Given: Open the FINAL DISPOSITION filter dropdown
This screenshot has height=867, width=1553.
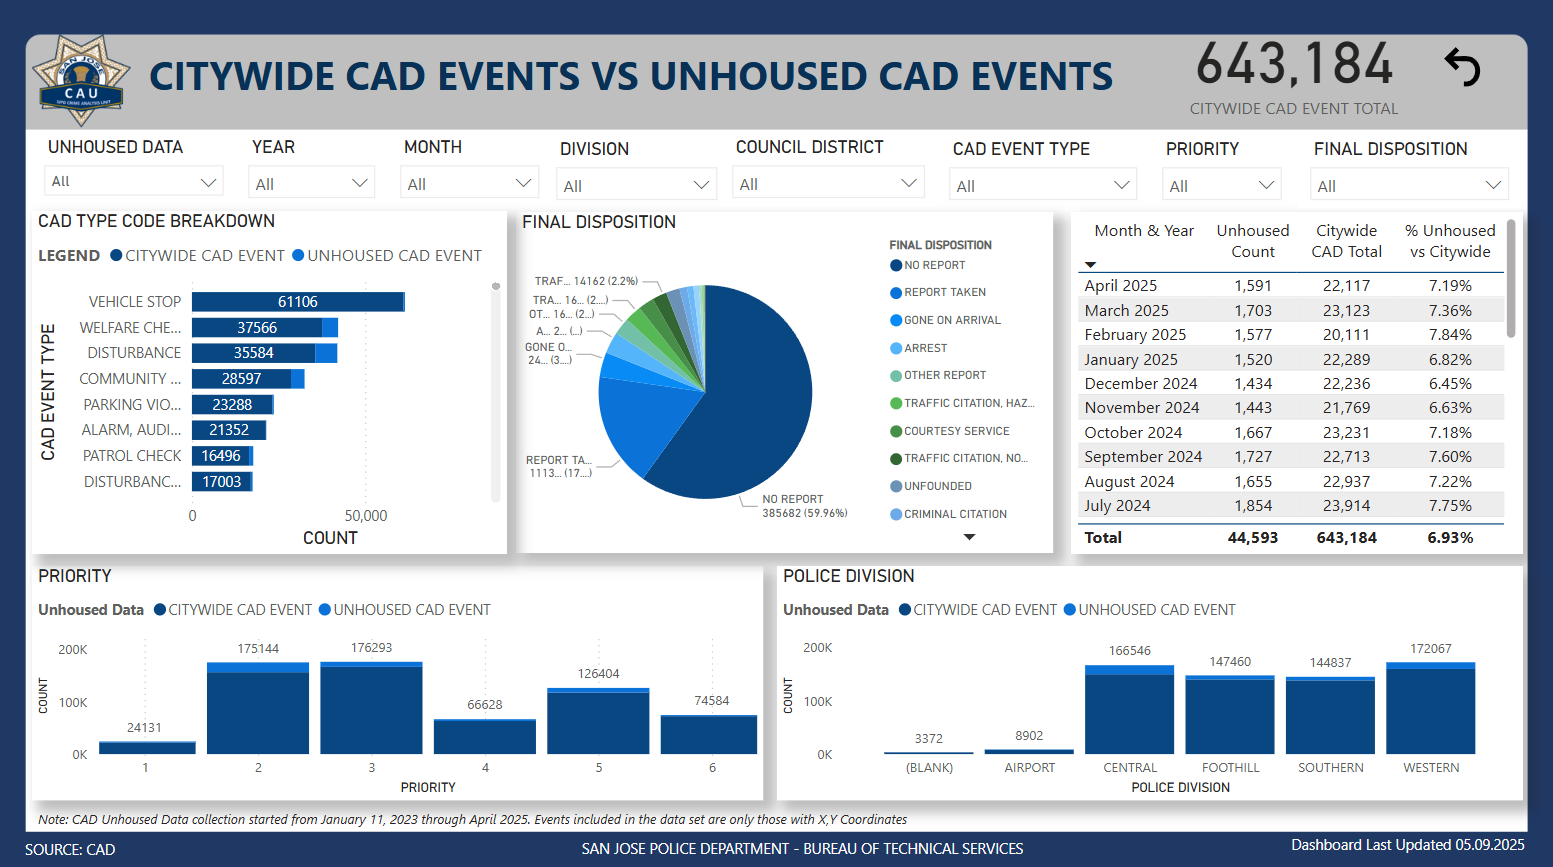Looking at the screenshot, I should pyautogui.click(x=1408, y=185).
